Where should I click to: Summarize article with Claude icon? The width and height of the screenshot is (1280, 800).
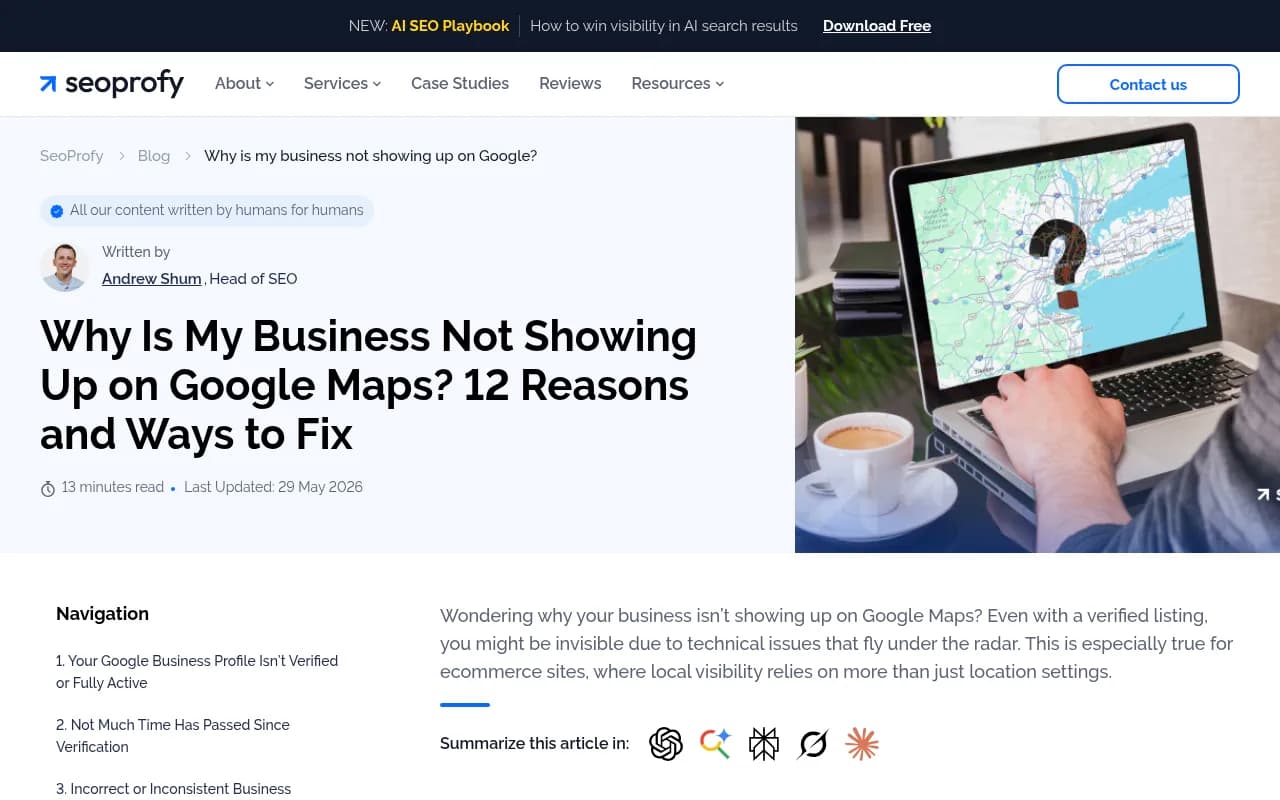pos(862,744)
